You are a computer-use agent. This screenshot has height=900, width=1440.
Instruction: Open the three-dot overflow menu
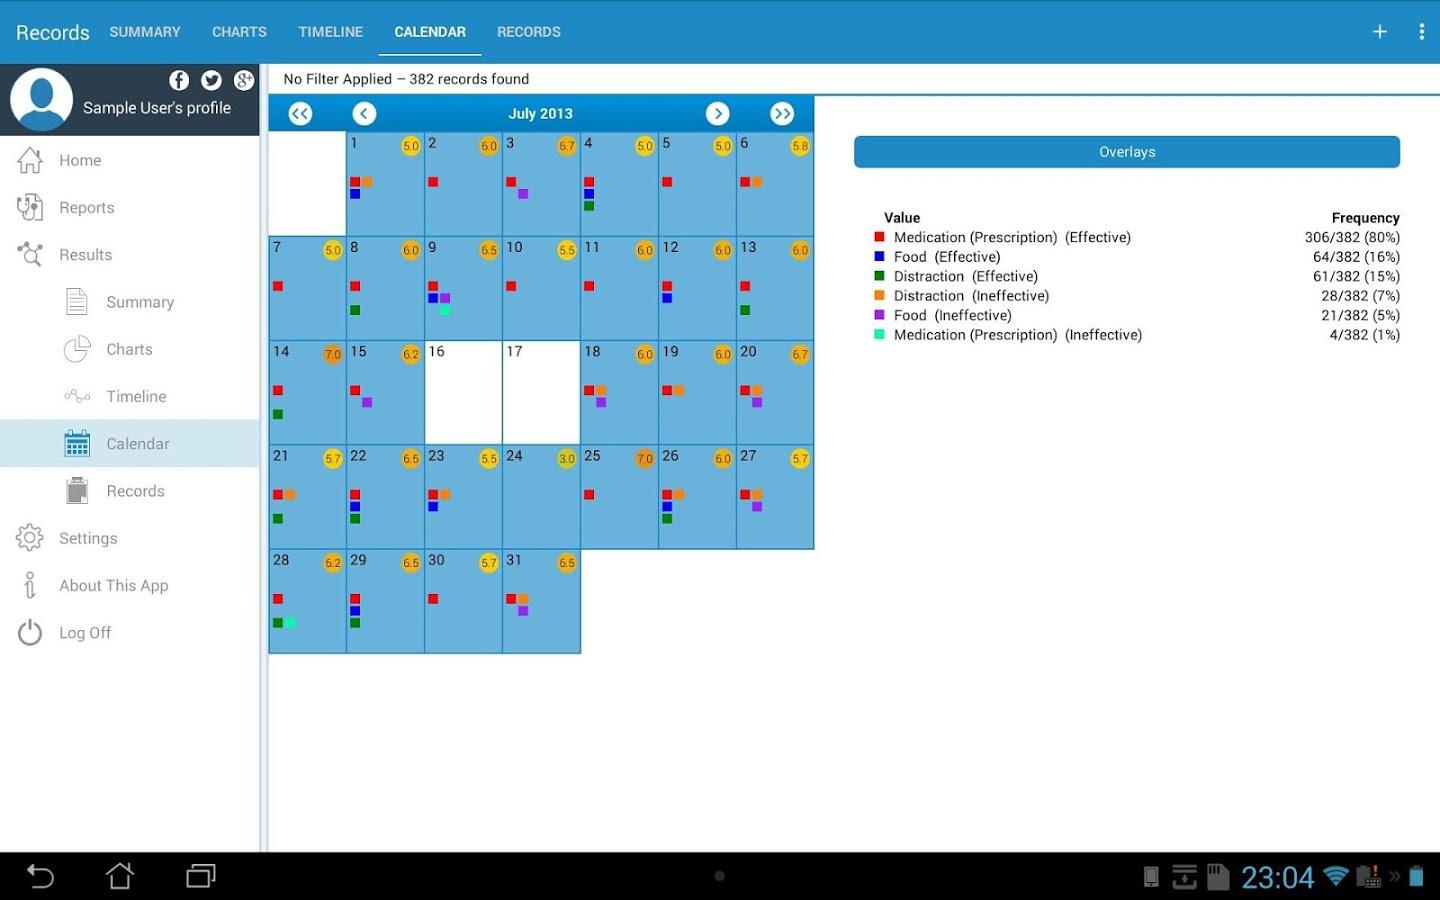1421,32
